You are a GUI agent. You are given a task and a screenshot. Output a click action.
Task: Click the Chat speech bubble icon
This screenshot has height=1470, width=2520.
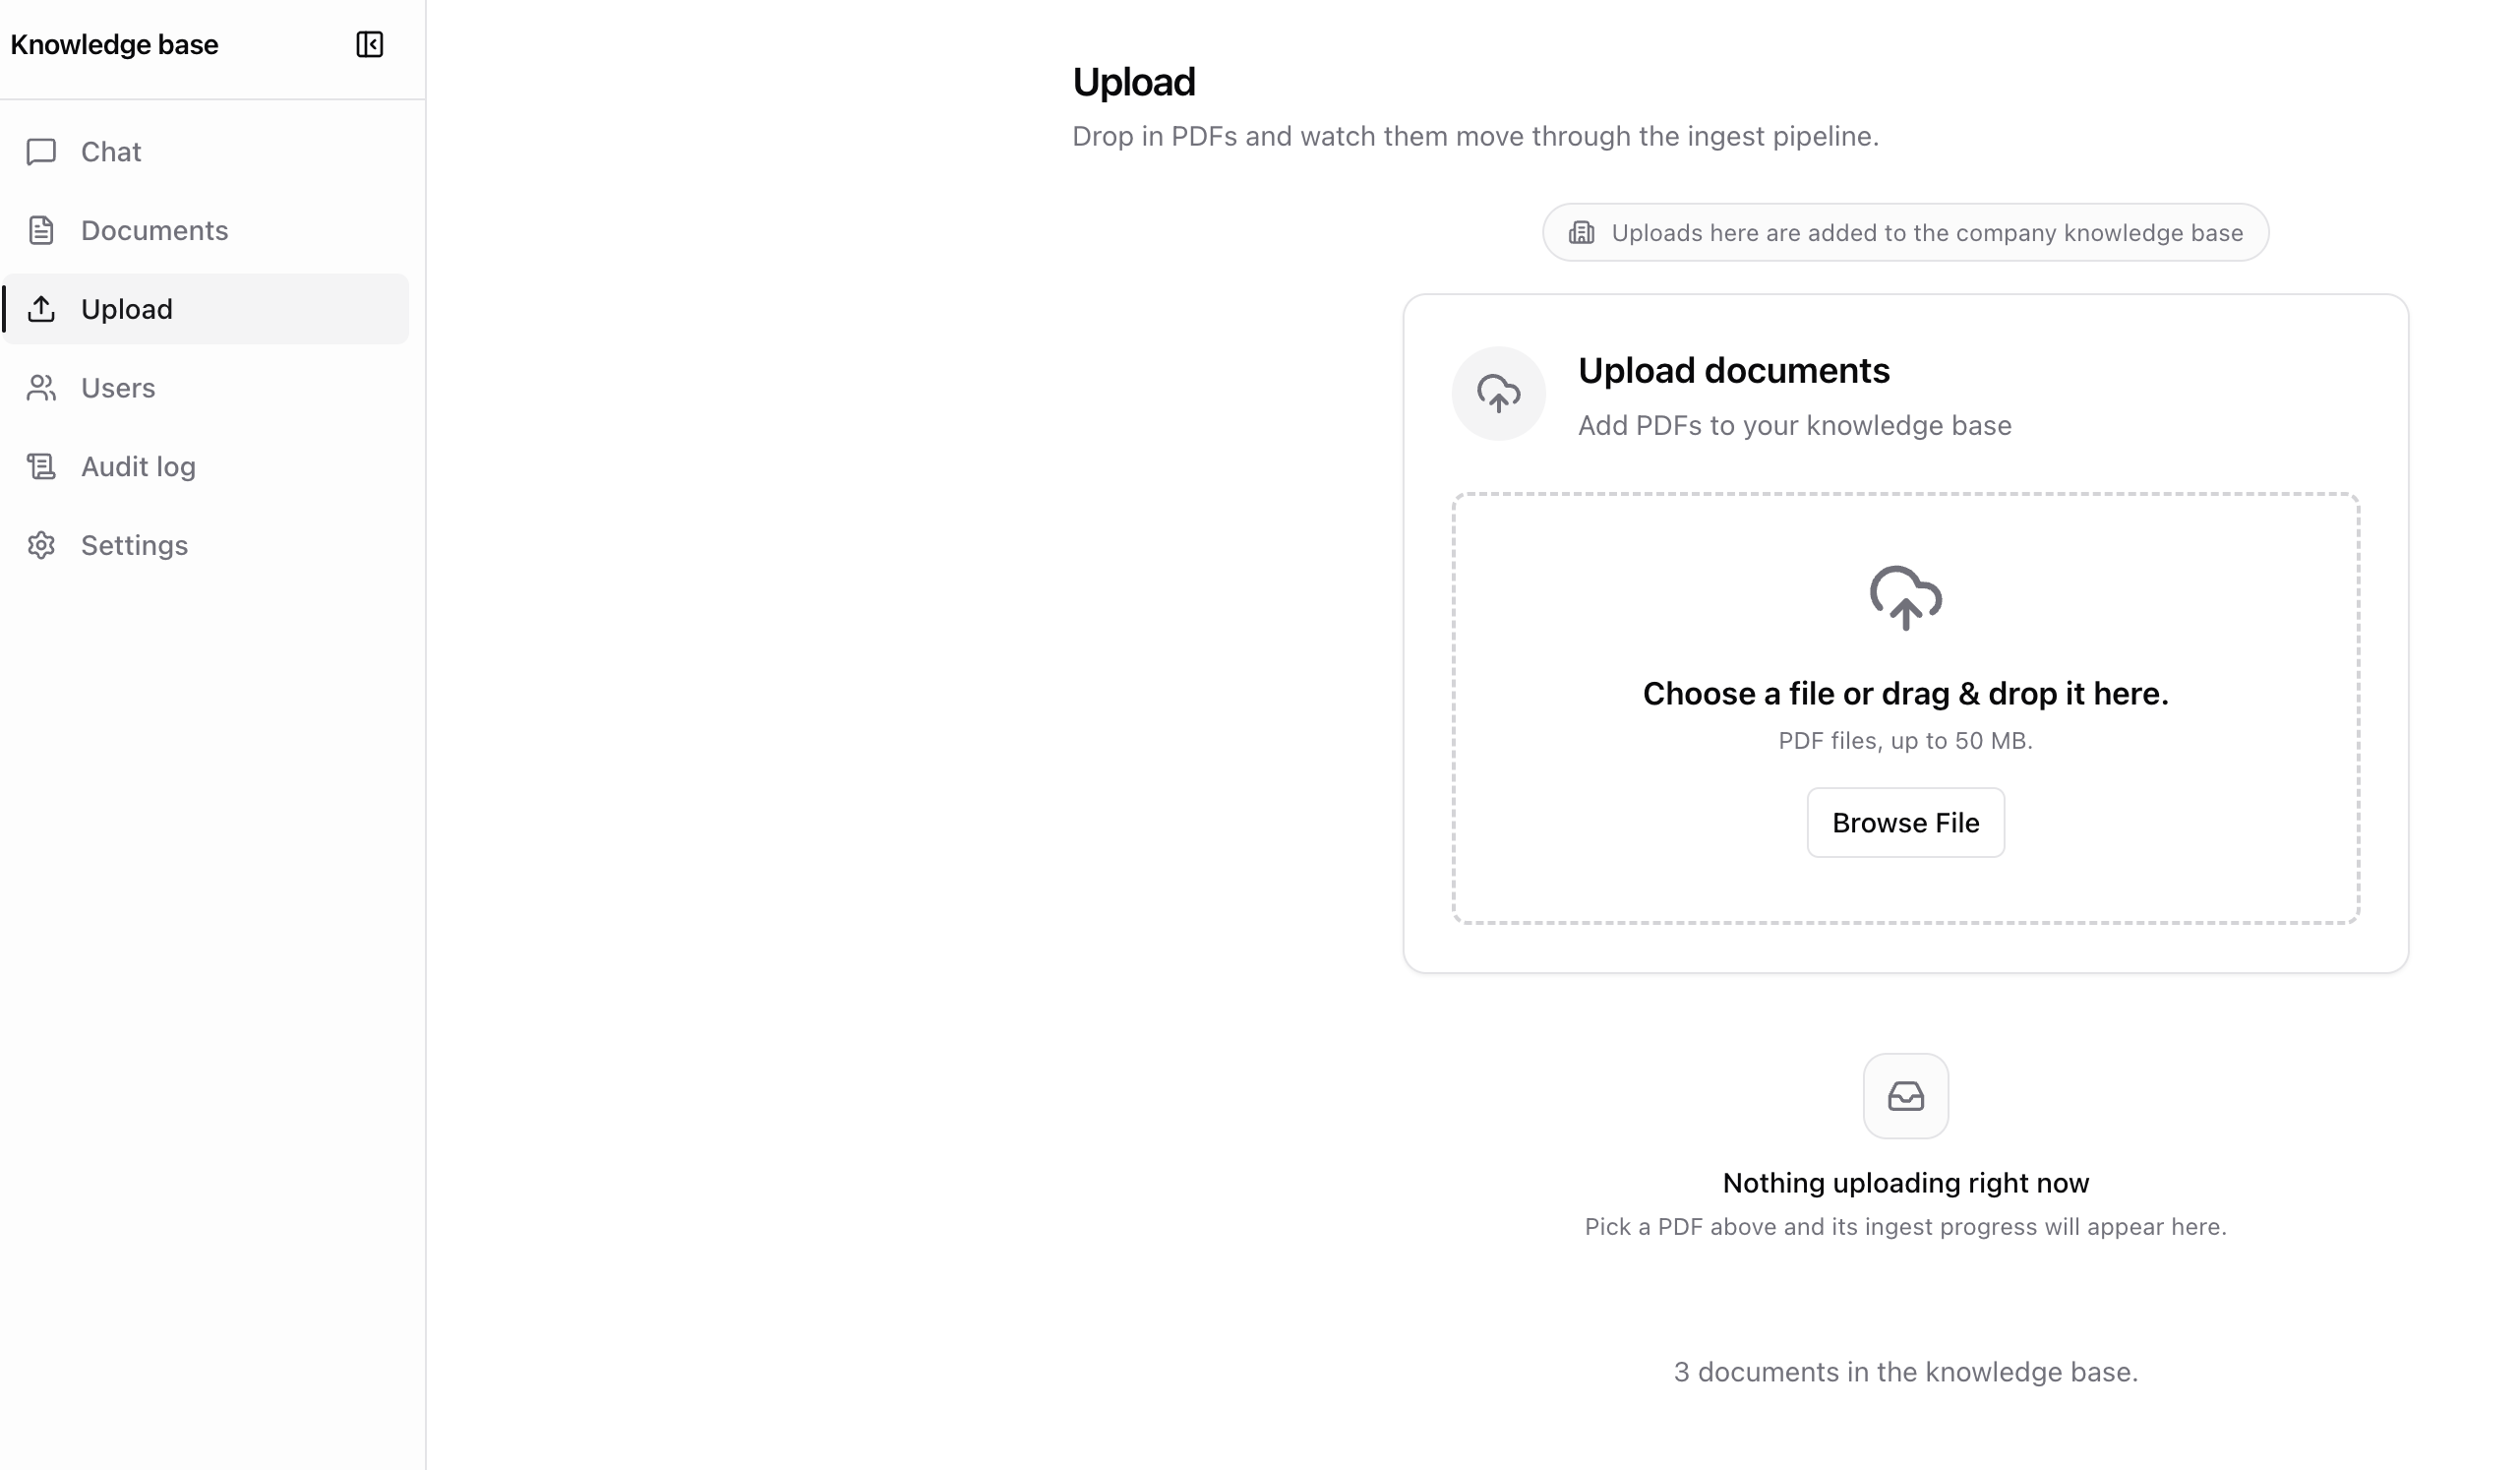[x=41, y=152]
